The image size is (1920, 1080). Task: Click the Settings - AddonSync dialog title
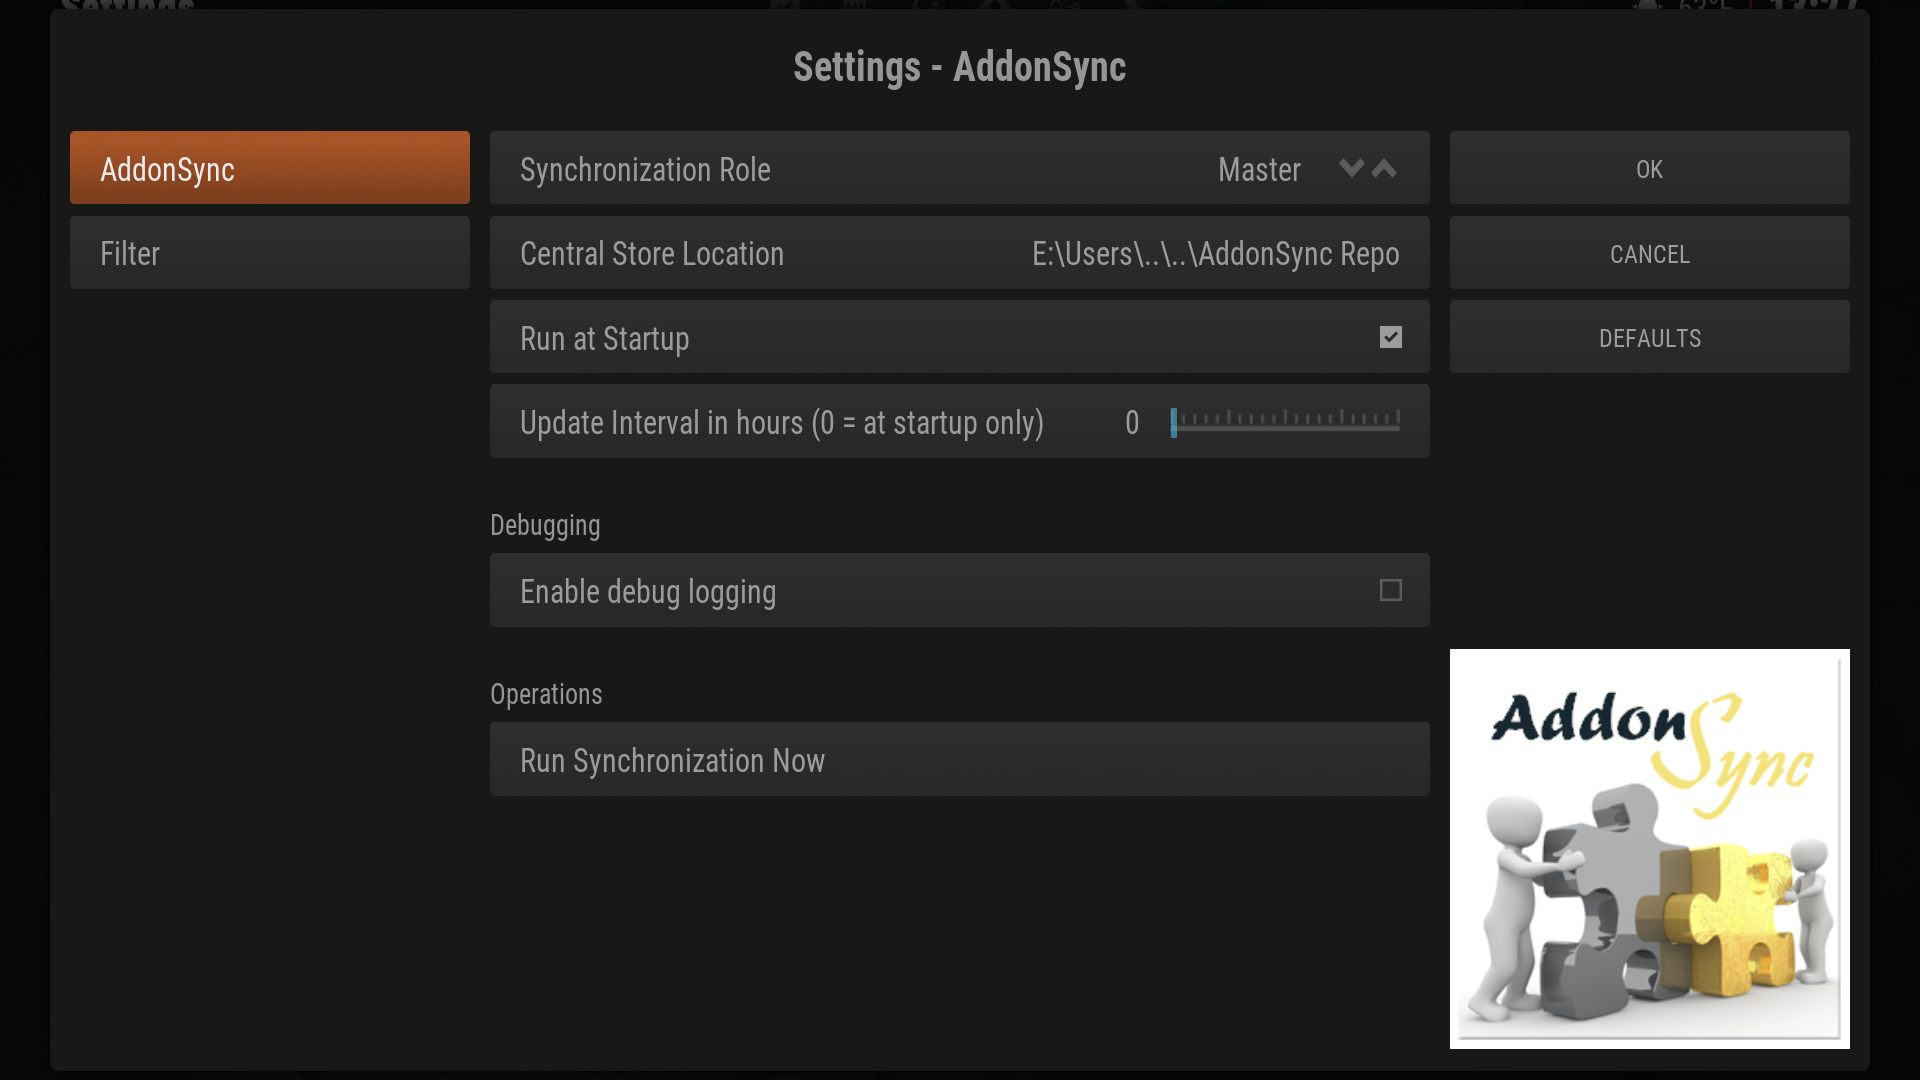pos(959,67)
